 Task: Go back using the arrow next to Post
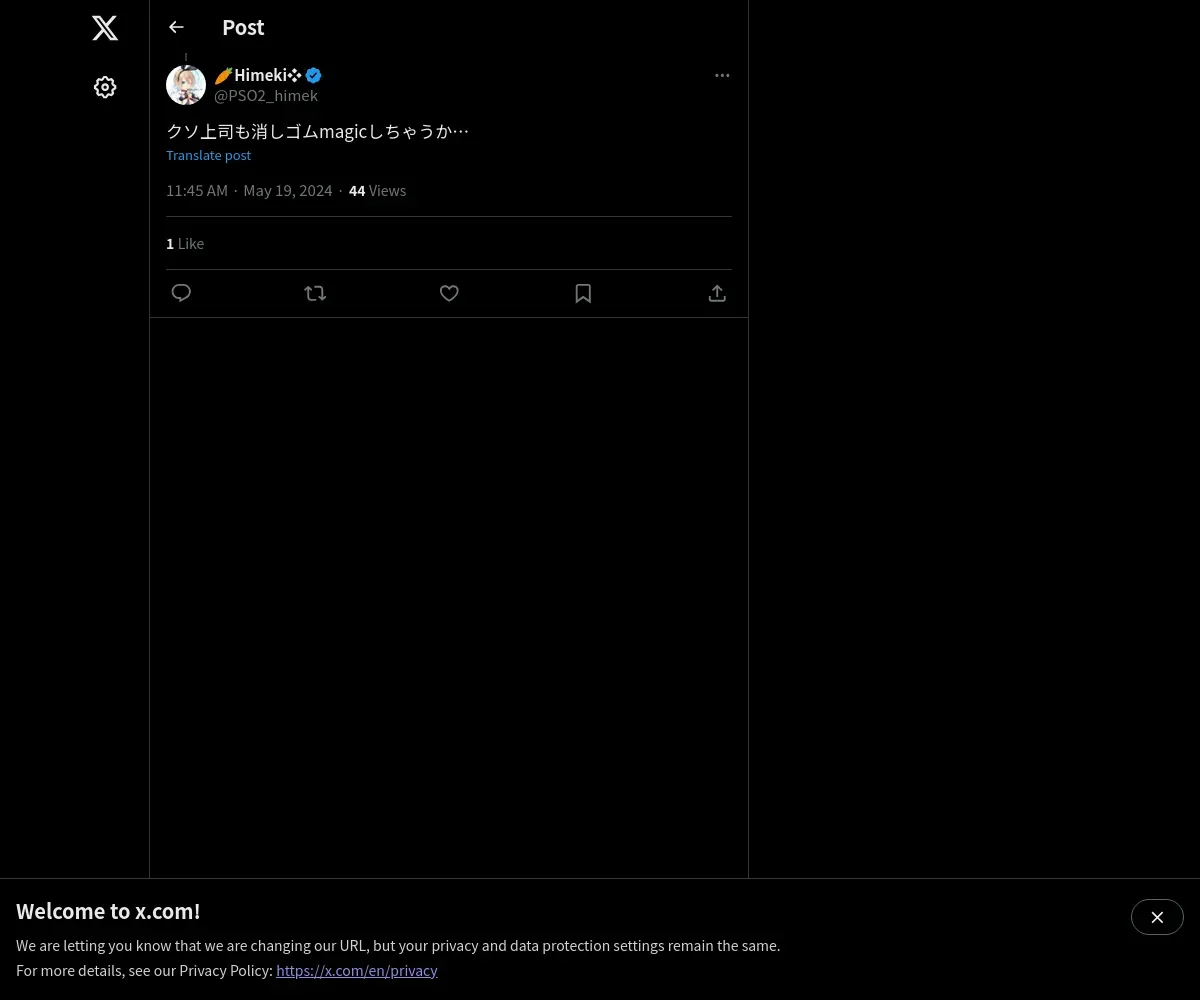pos(176,27)
